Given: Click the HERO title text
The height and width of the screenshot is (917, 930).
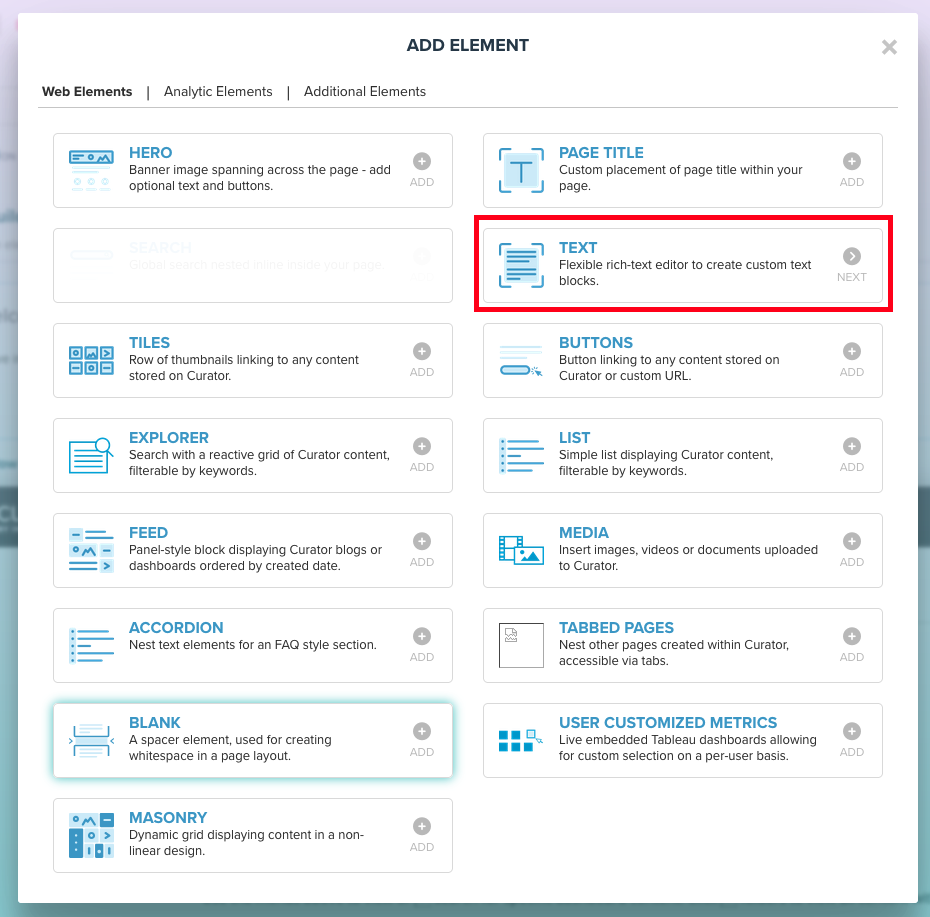Looking at the screenshot, I should pyautogui.click(x=151, y=152).
